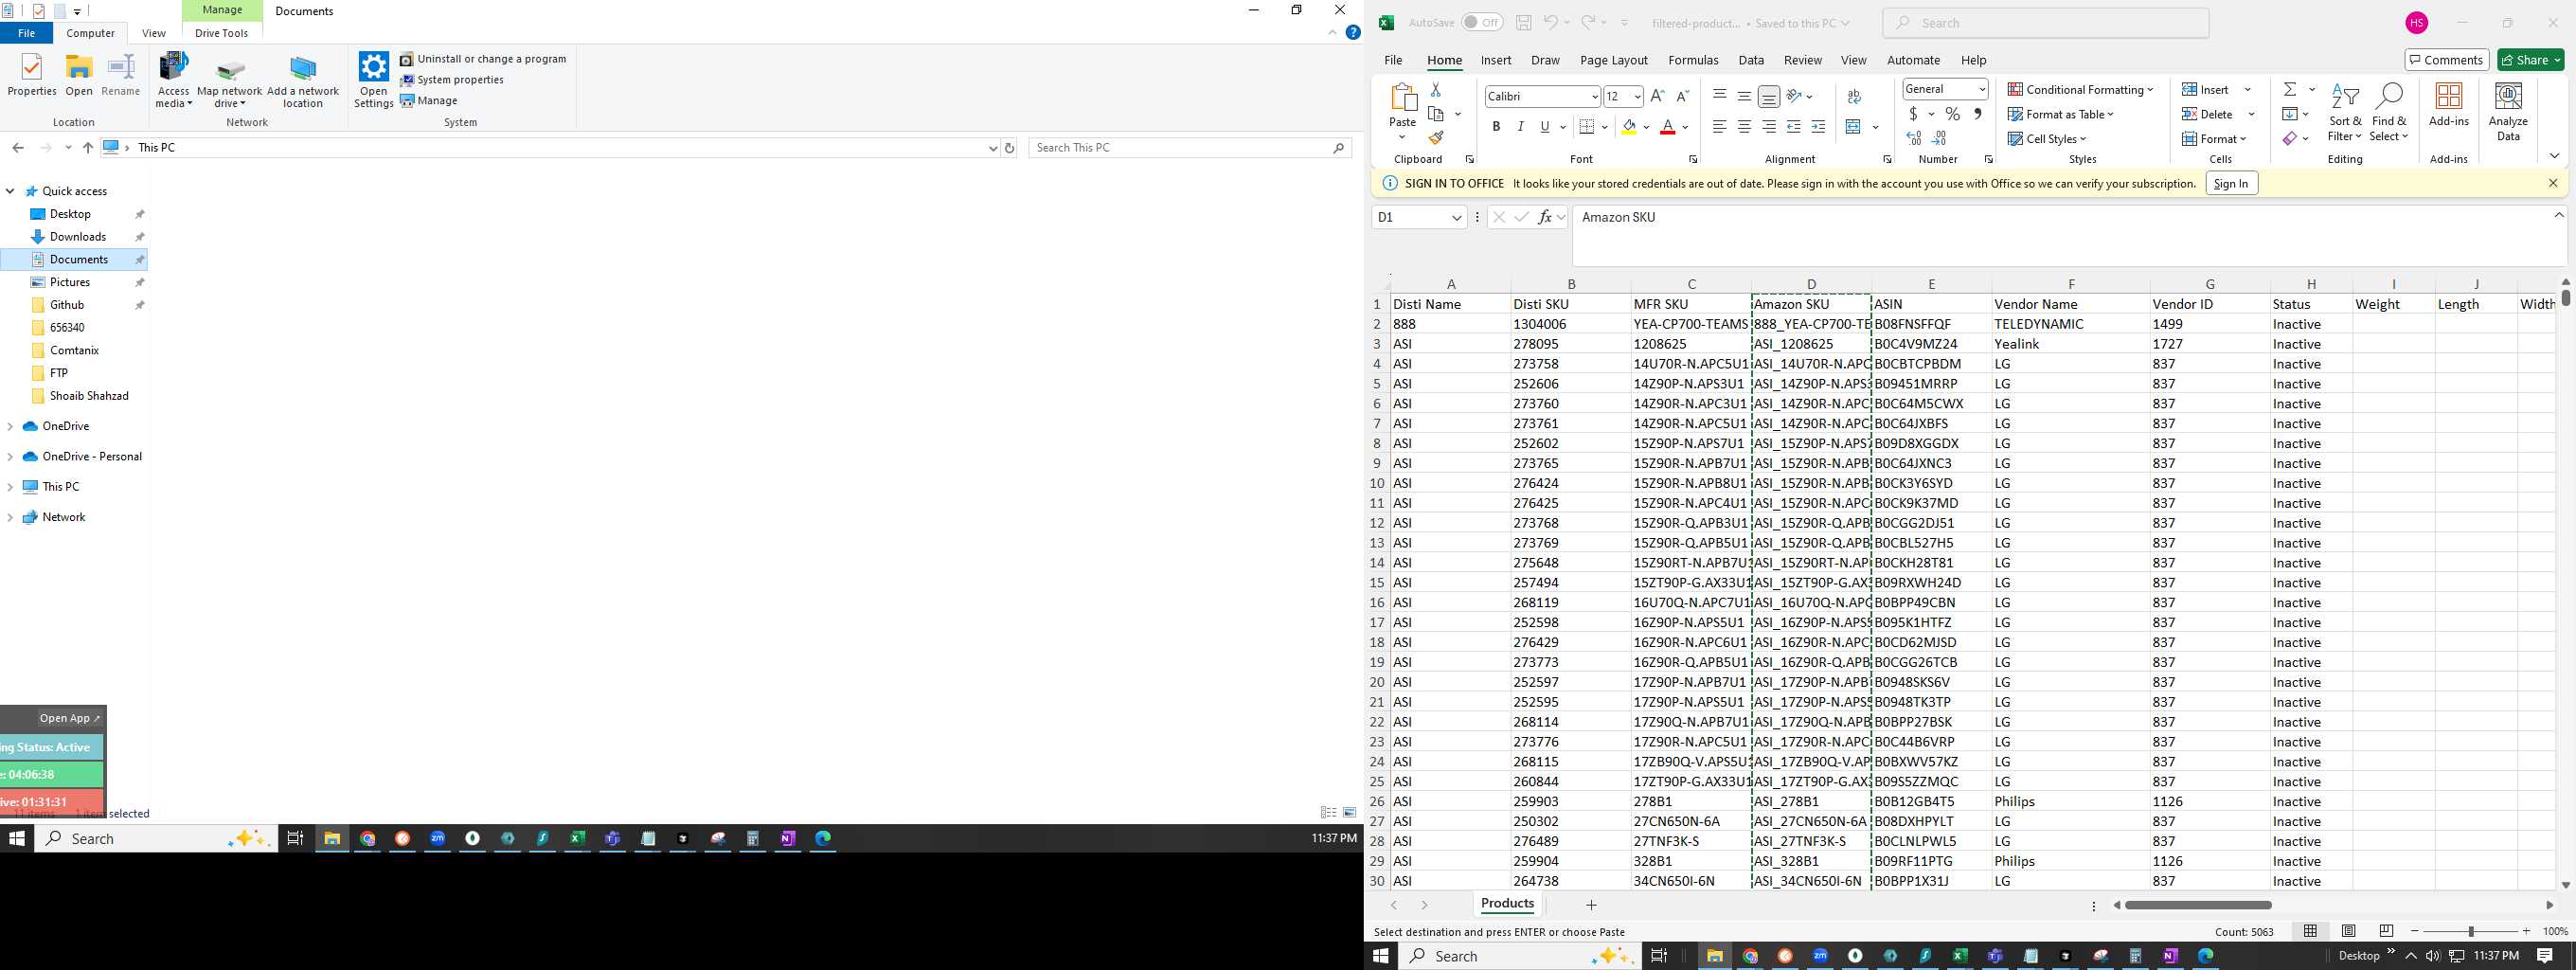
Task: Click the Wrap Text icon
Action: [x=1854, y=97]
